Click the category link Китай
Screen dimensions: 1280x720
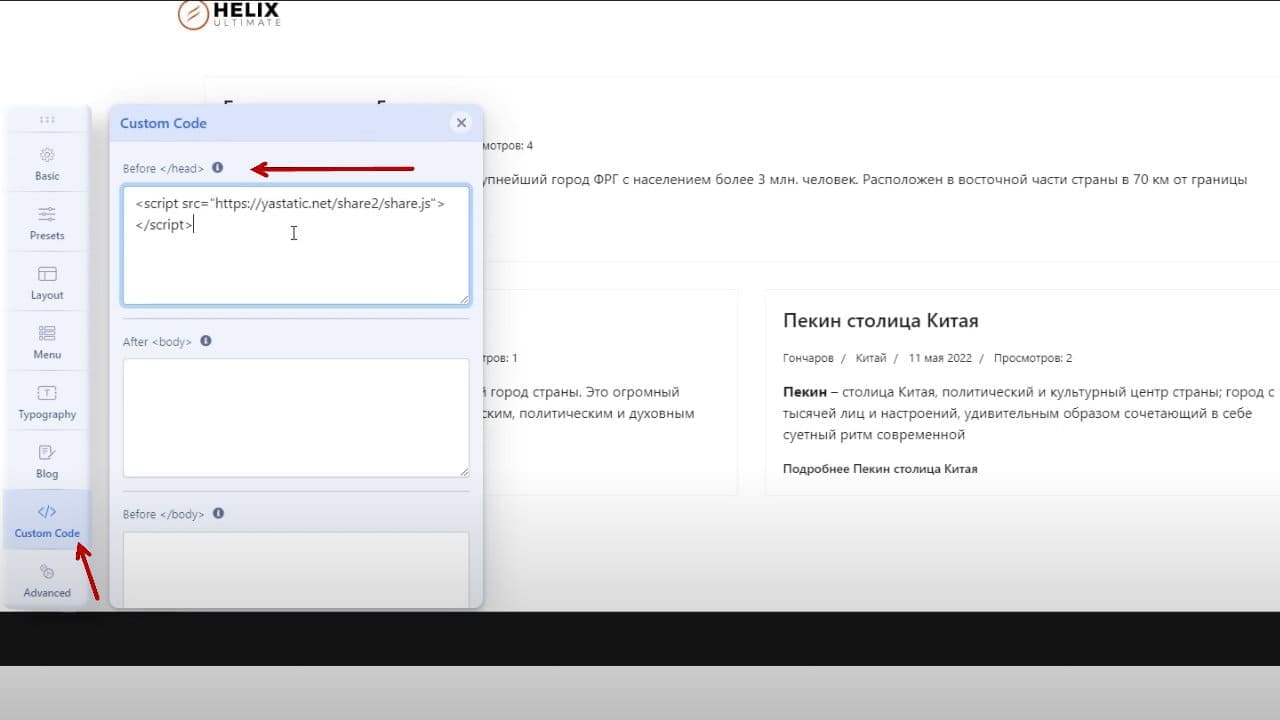tap(871, 358)
